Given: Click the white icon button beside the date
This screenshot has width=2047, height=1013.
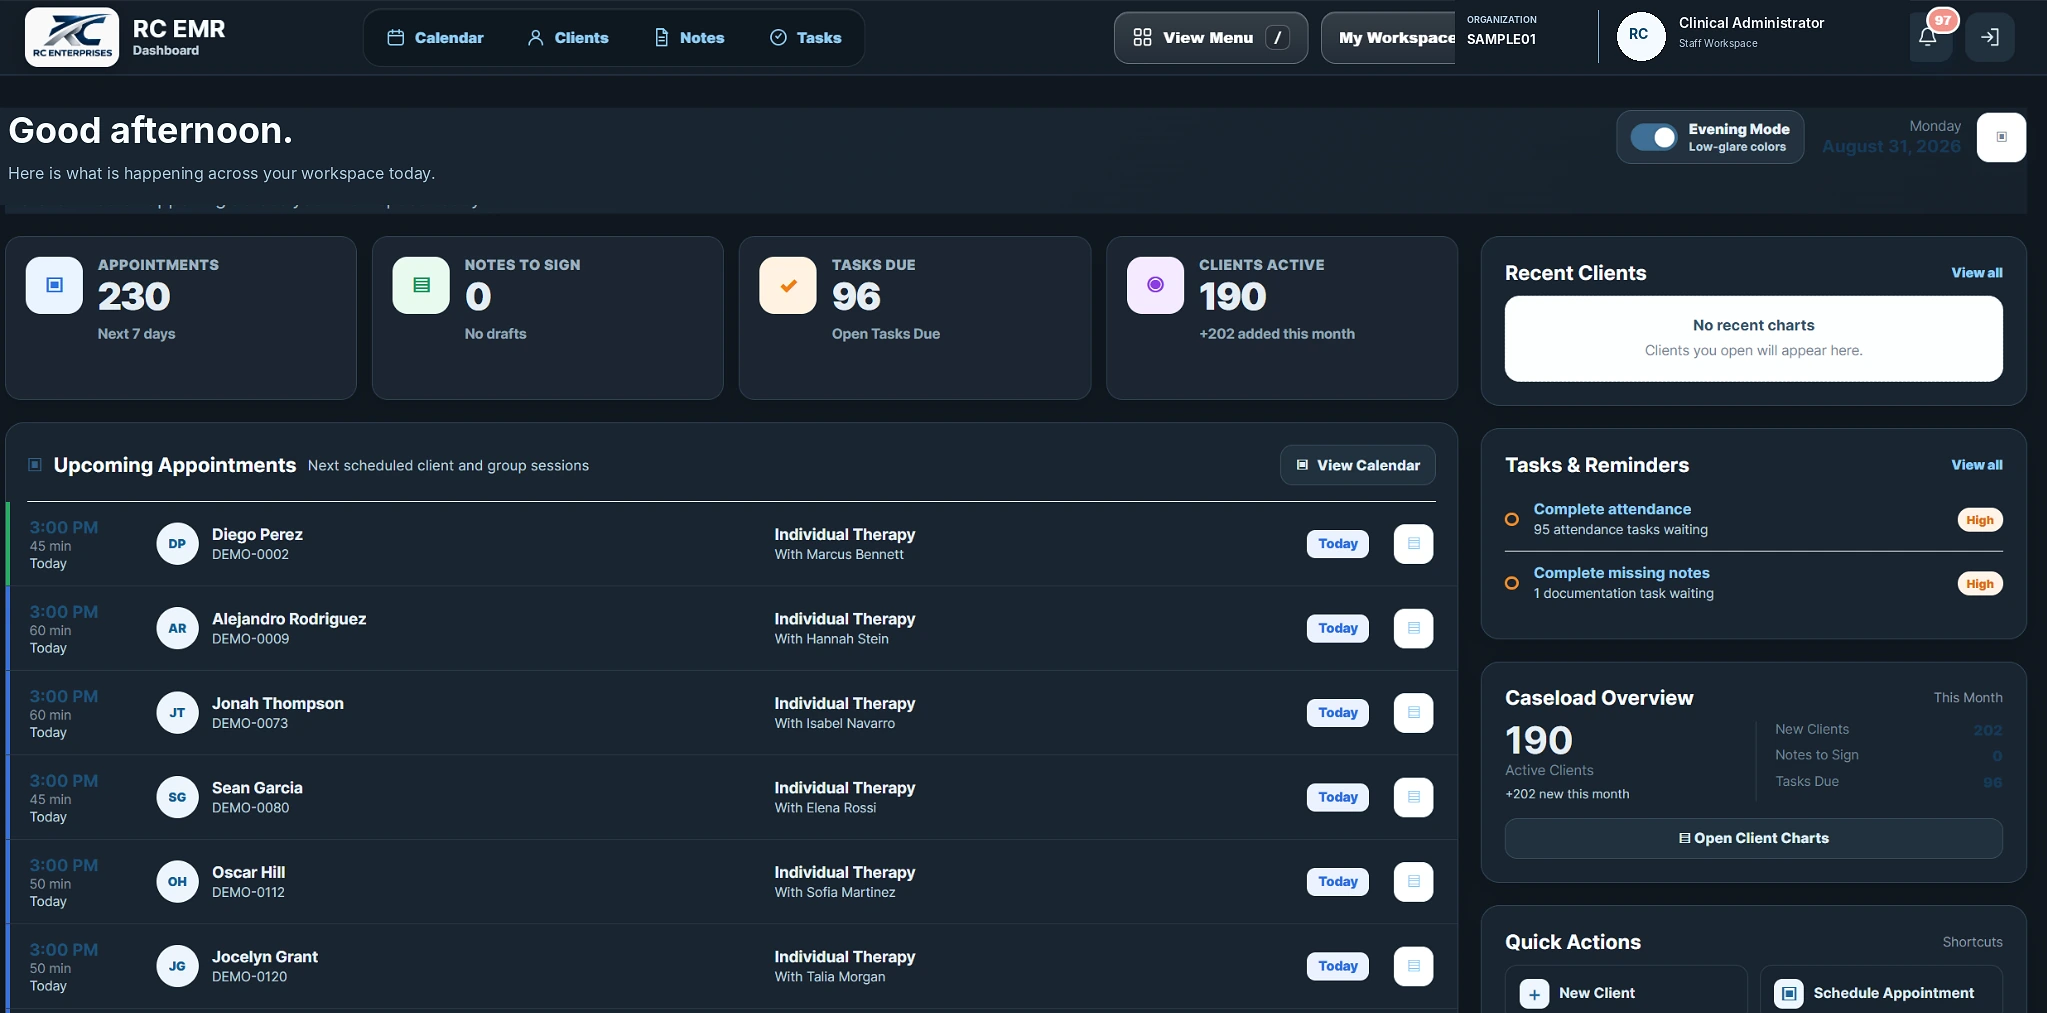Looking at the screenshot, I should point(2001,137).
